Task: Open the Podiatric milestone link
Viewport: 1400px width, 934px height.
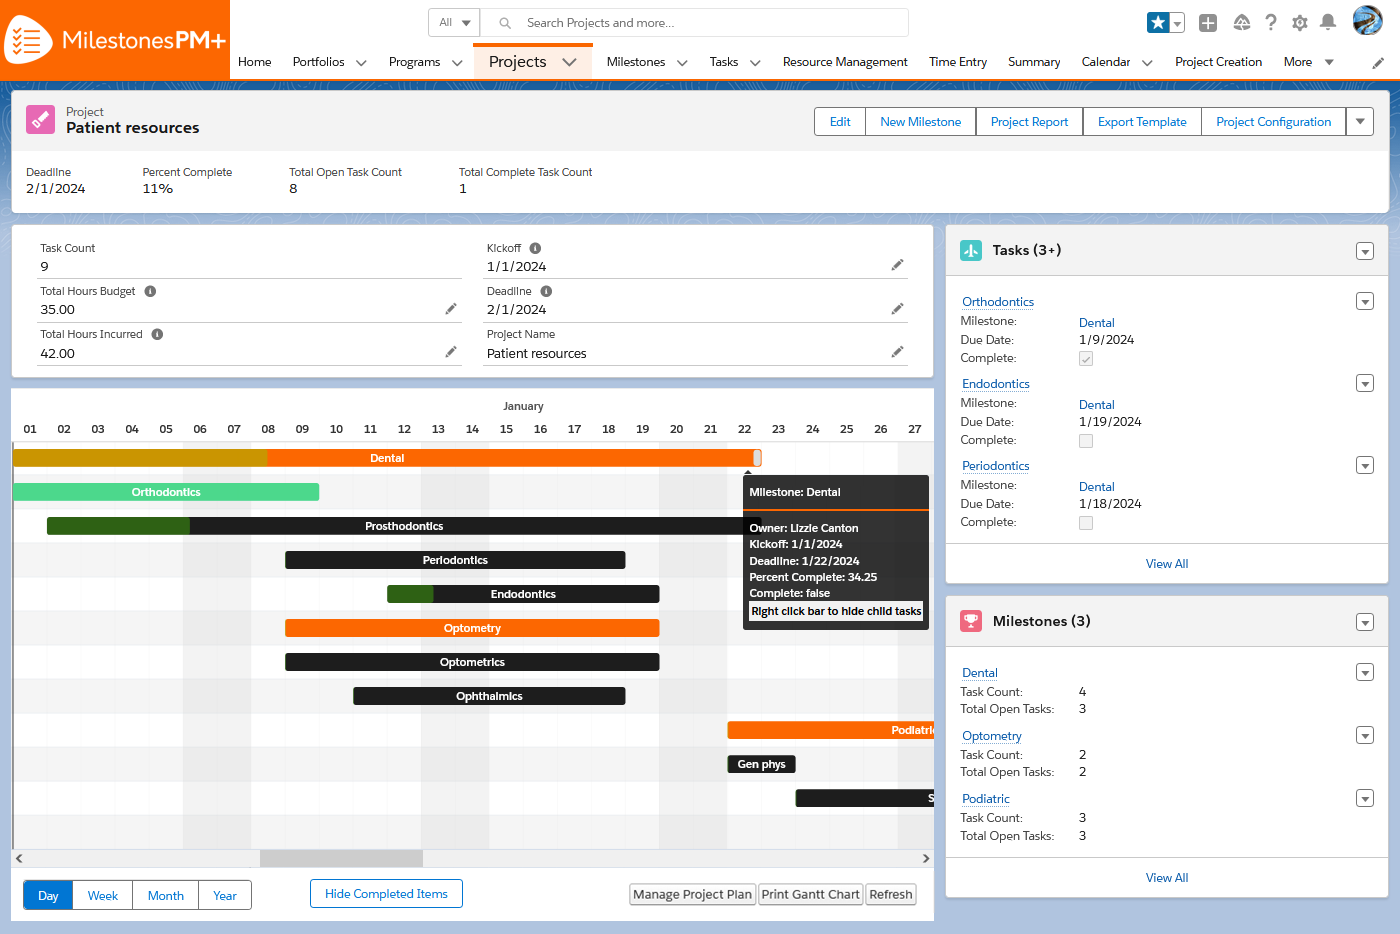Action: 985,798
